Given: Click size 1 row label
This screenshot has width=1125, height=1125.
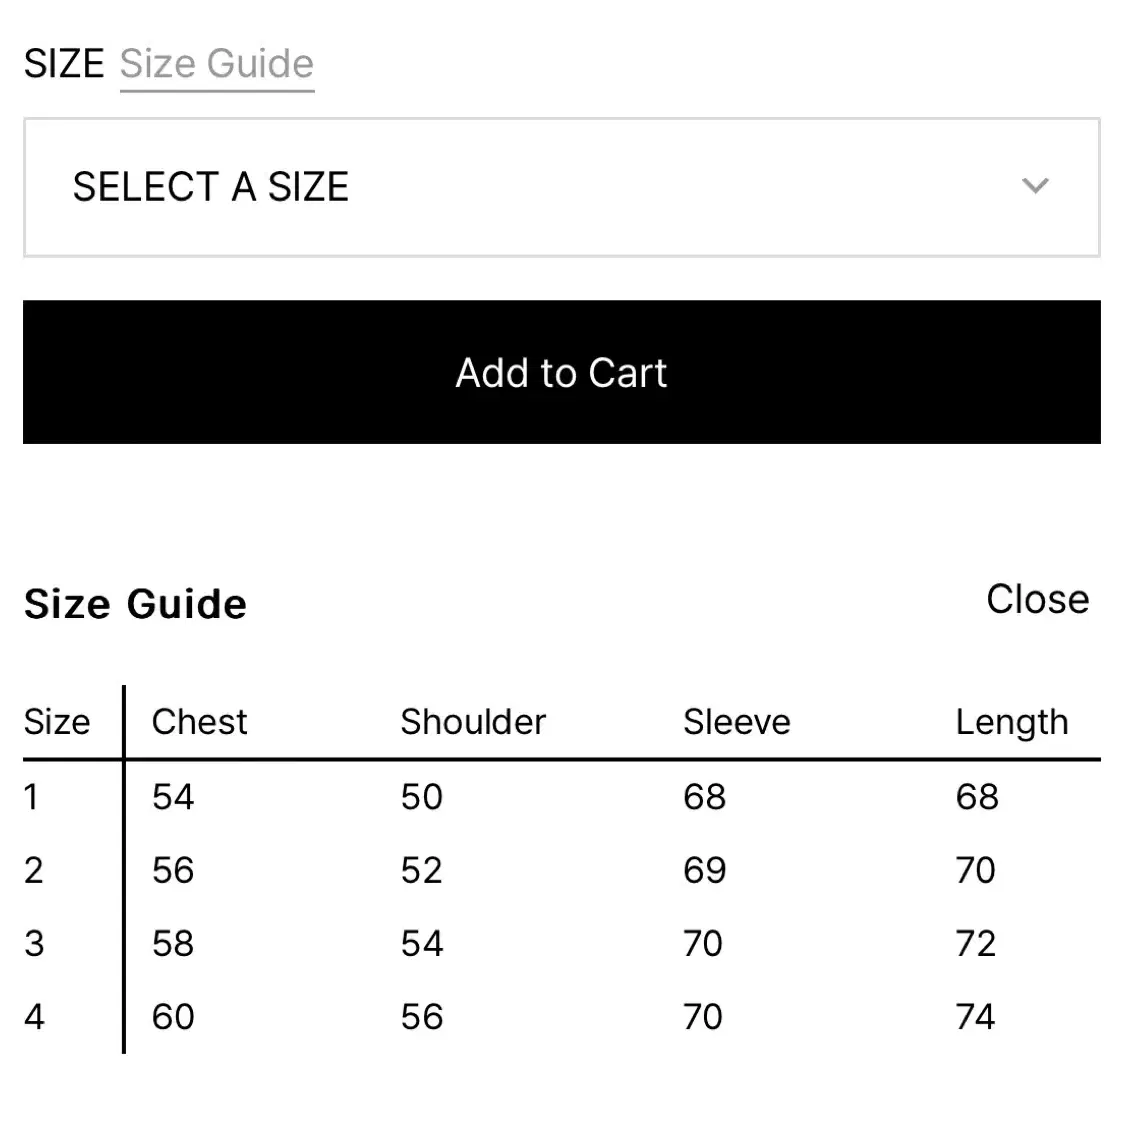Looking at the screenshot, I should pos(31,797).
